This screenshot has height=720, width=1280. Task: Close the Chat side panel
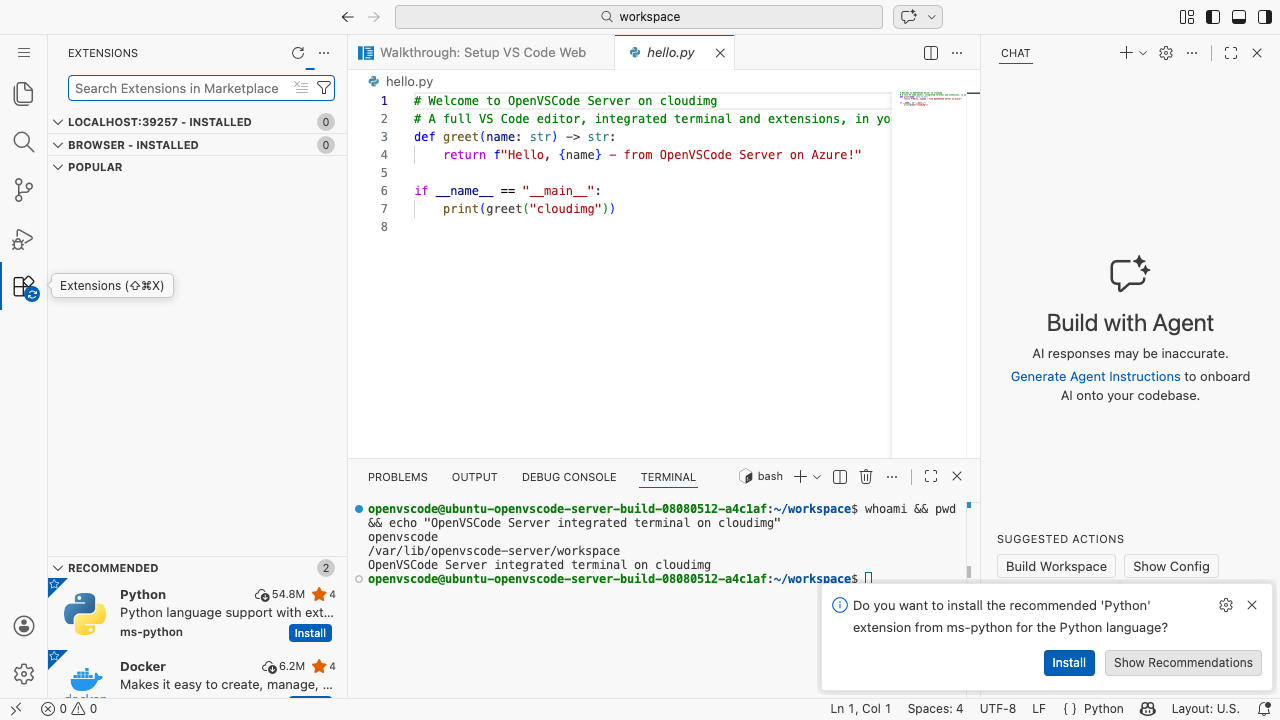click(x=1257, y=53)
